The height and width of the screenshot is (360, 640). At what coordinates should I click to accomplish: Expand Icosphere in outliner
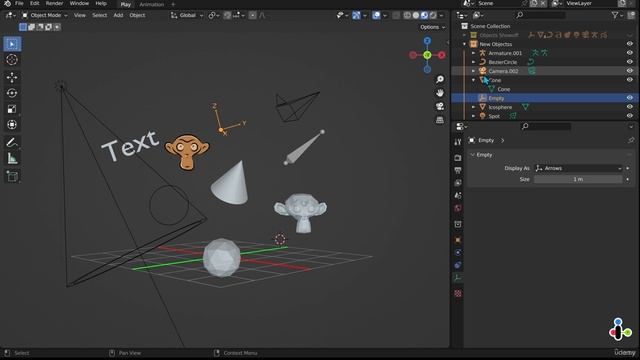coord(473,107)
